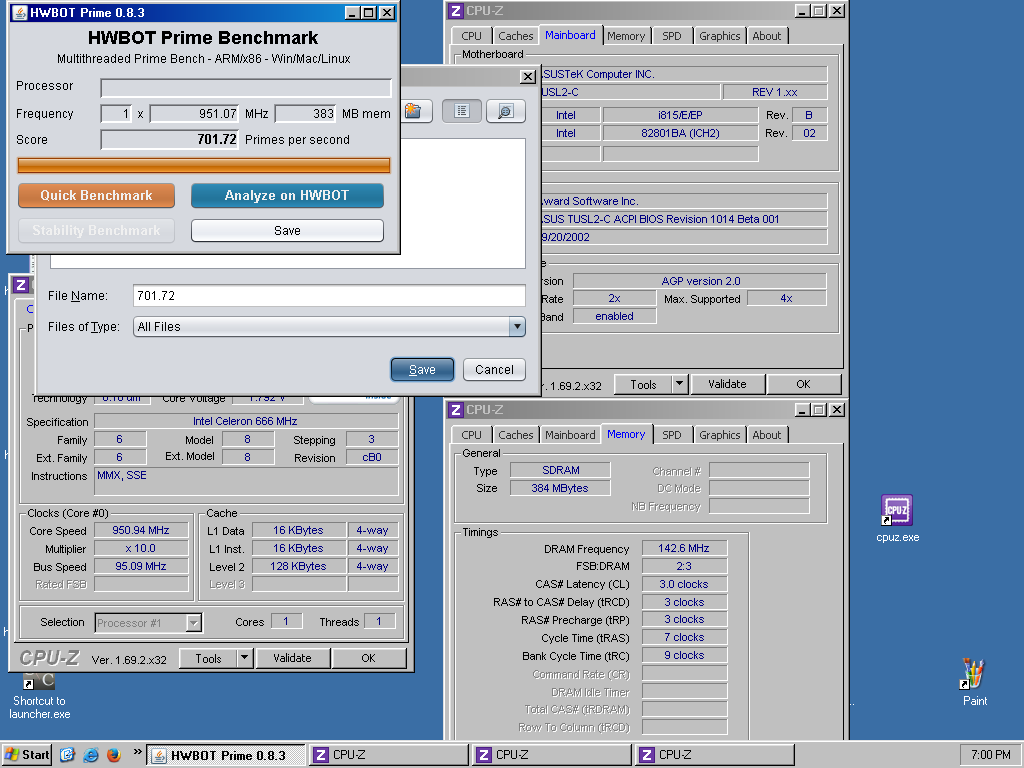
Task: Click the File Name input field
Action: pyautogui.click(x=329, y=296)
